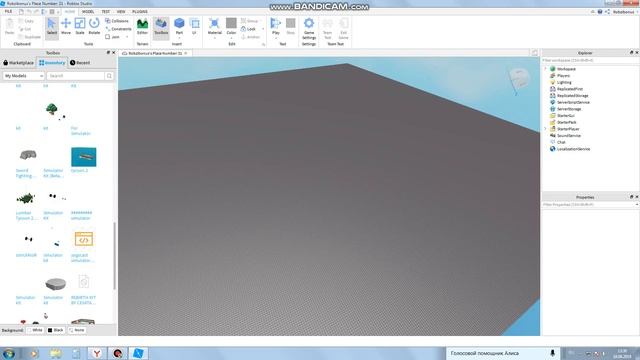Switch to the TEST ribbon tab
Image resolution: width=640 pixels, height=360 pixels.
tap(106, 12)
